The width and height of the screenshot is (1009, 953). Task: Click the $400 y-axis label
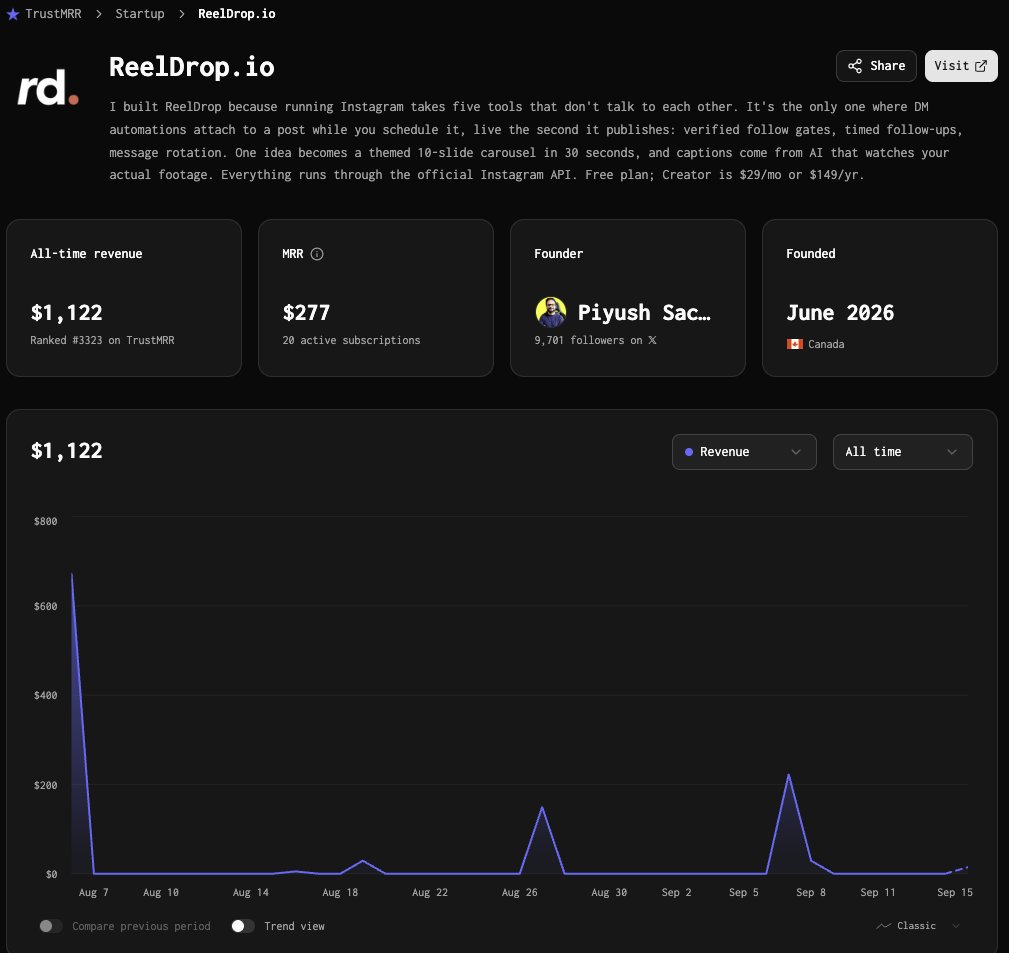point(46,695)
